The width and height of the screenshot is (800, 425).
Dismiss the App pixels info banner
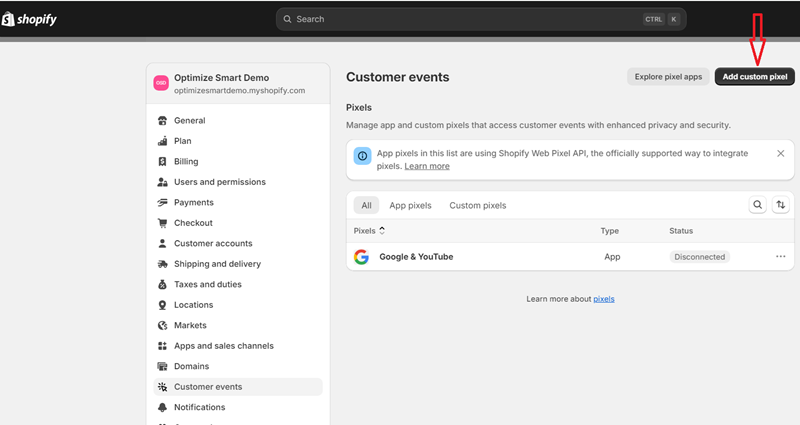[x=780, y=153]
